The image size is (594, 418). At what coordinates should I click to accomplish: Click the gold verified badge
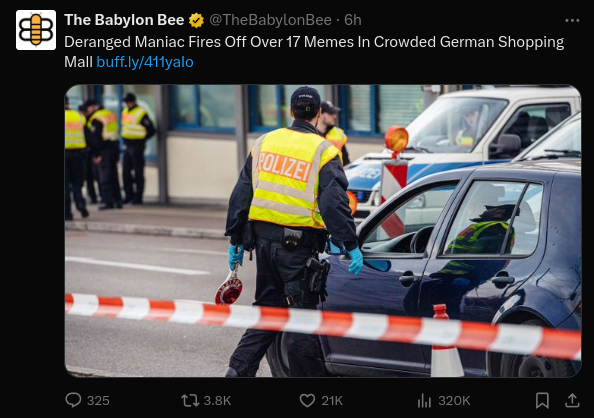(196, 20)
